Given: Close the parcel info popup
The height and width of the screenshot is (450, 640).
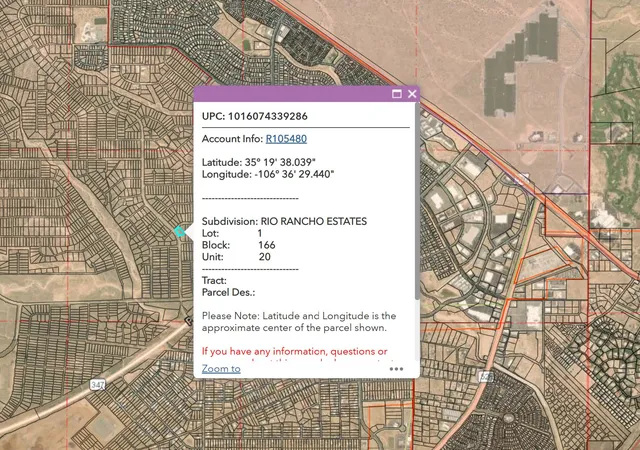Looking at the screenshot, I should [x=412, y=94].
